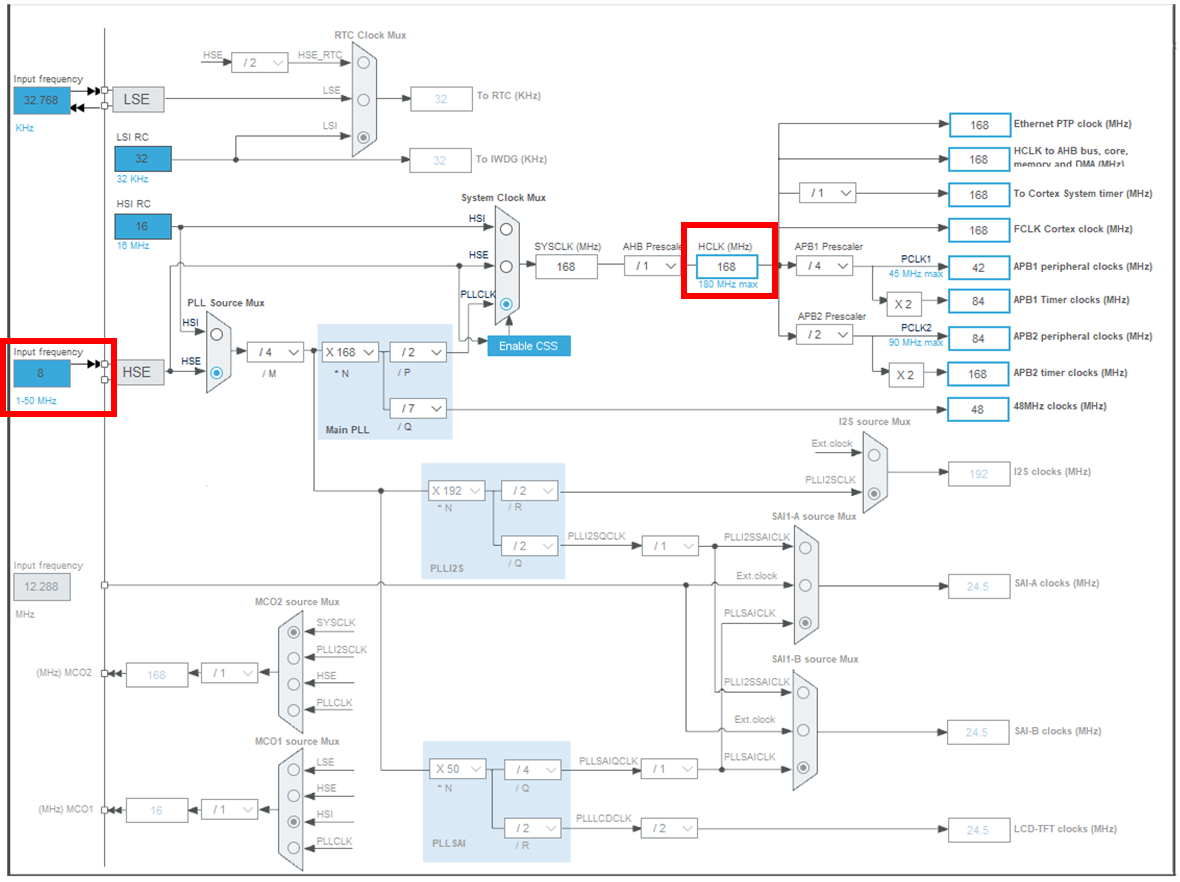Screen dimensions: 1180x882
Task: Open the PLL /M divider dropdown
Action: coord(275,352)
